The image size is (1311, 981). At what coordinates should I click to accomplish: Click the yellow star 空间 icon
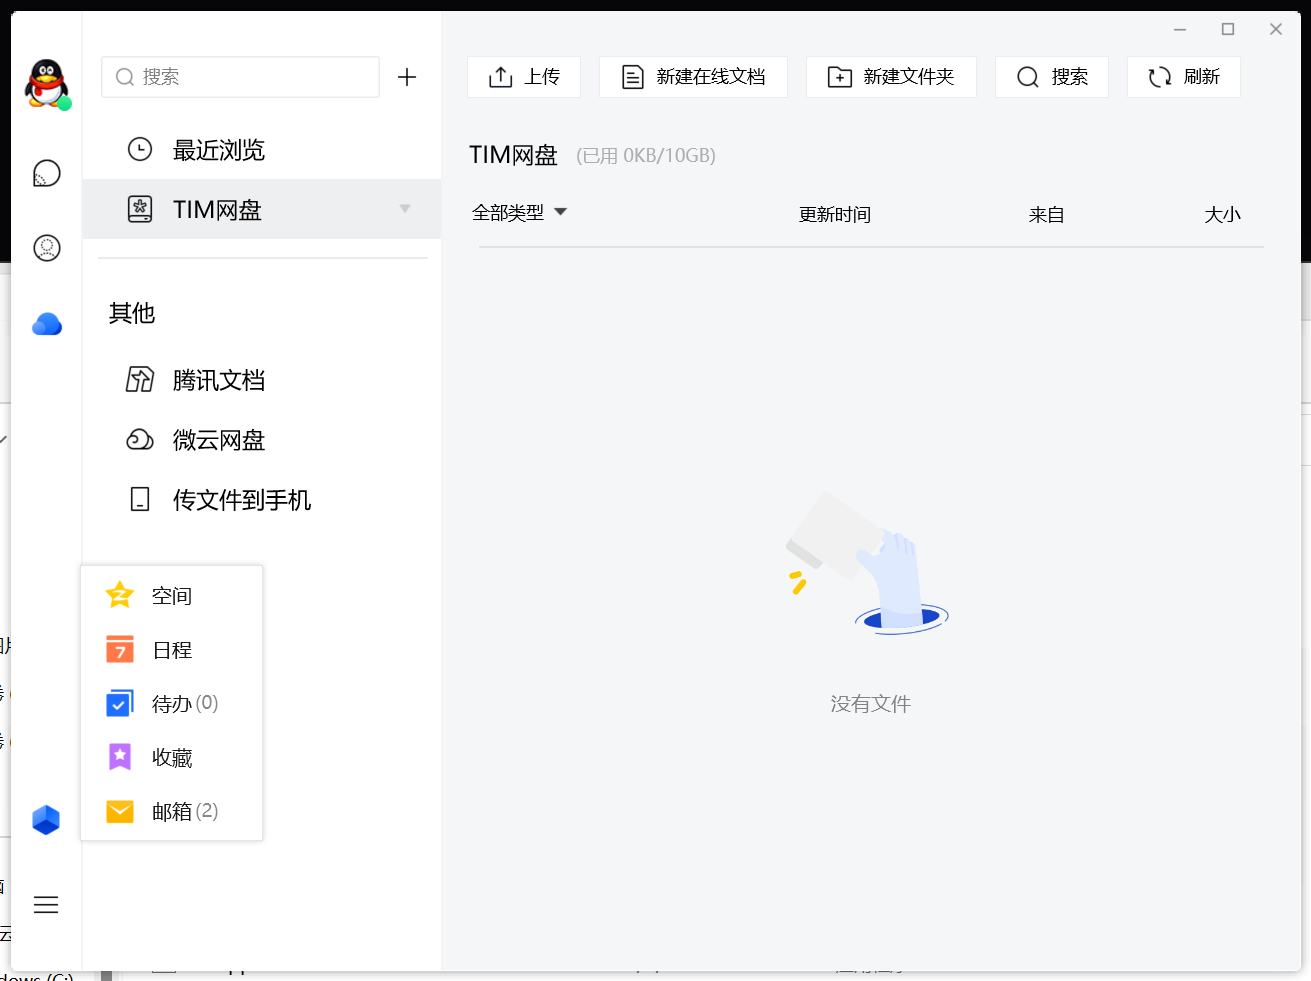click(x=120, y=595)
